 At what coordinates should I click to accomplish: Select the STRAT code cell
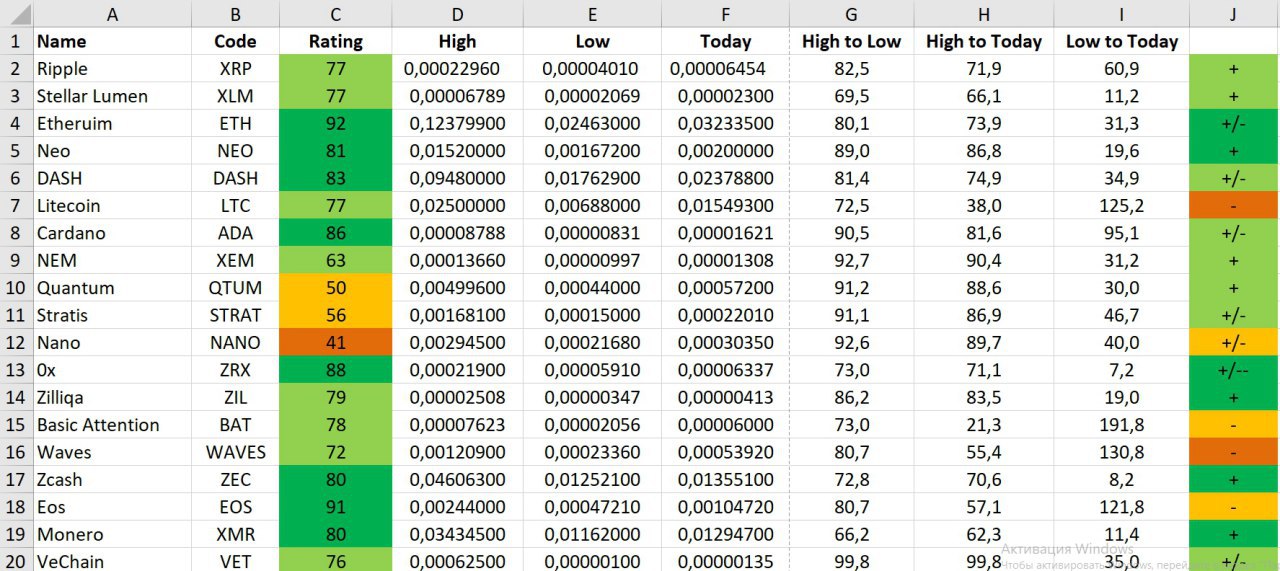point(235,315)
